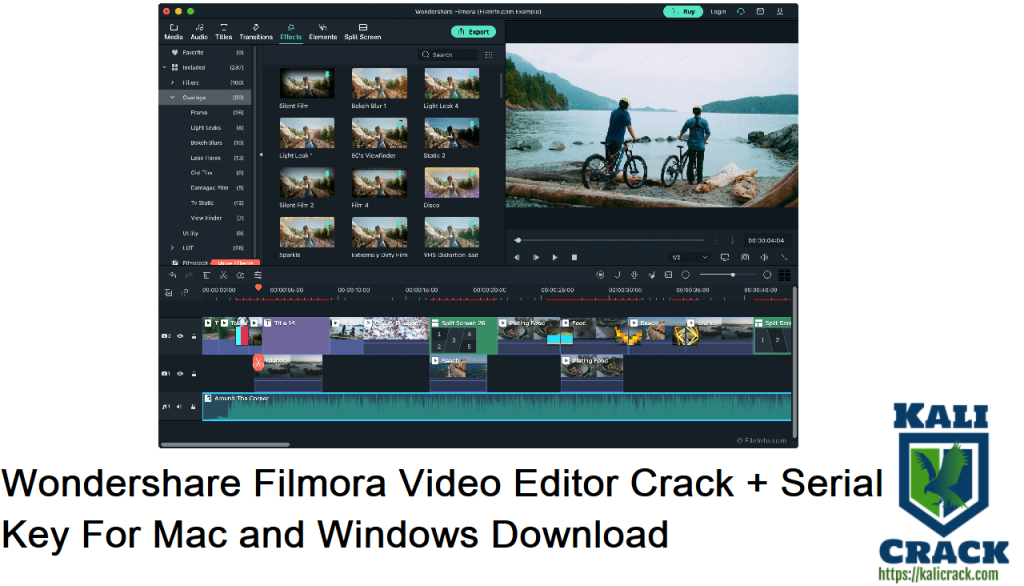
Task: Click the Login link
Action: click(718, 12)
